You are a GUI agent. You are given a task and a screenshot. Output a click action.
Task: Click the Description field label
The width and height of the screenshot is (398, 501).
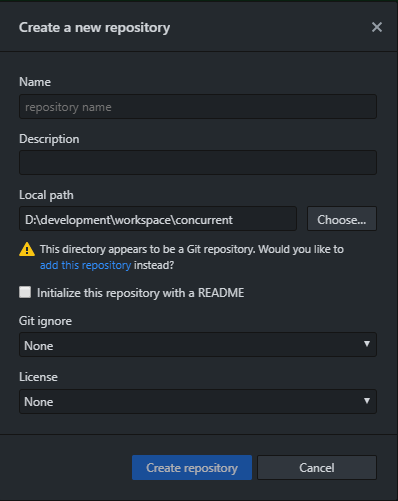pyautogui.click(x=49, y=139)
